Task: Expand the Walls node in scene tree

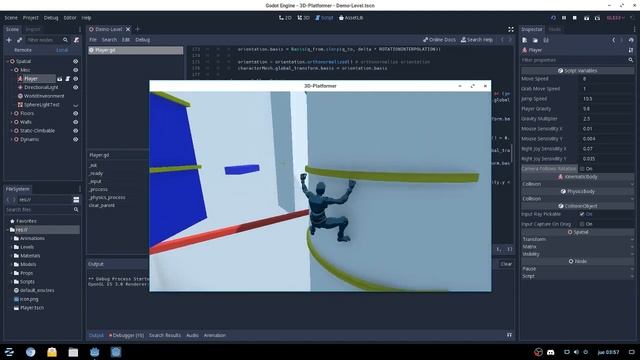Action: tap(11, 122)
